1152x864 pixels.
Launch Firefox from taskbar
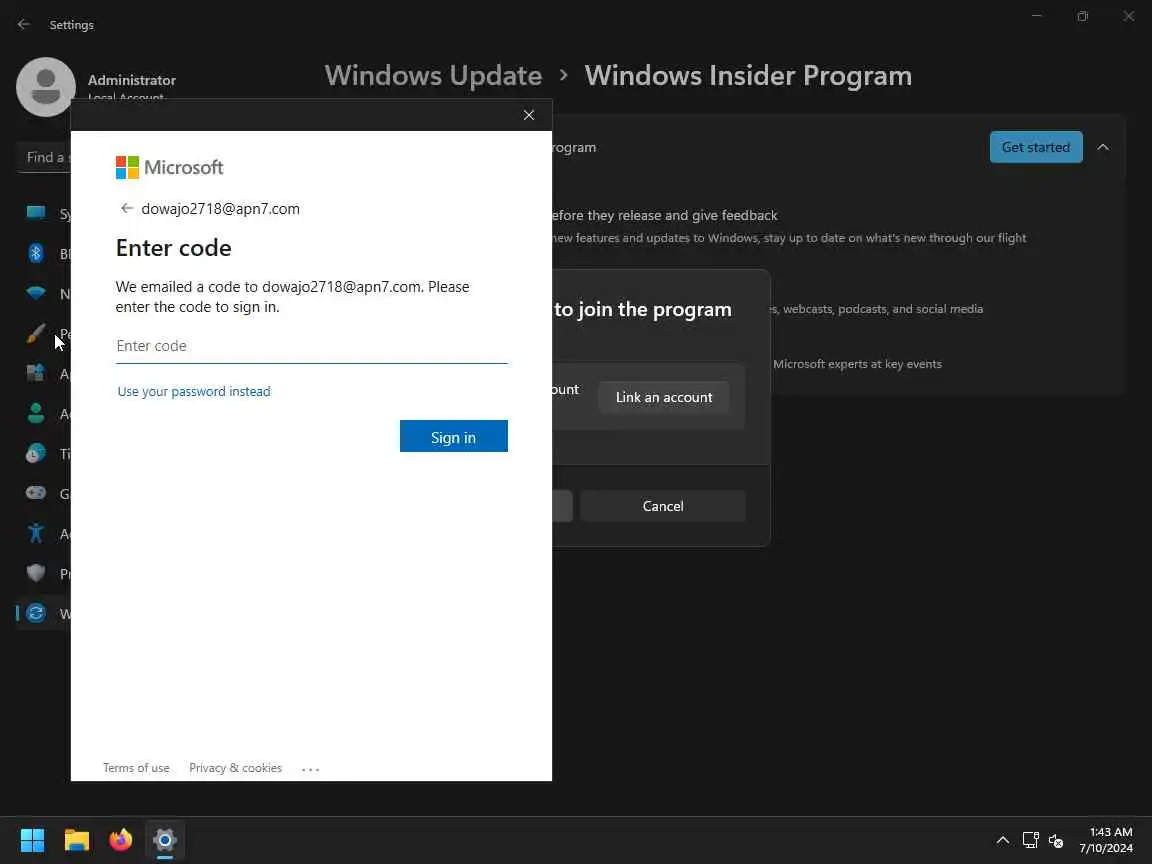tap(120, 840)
